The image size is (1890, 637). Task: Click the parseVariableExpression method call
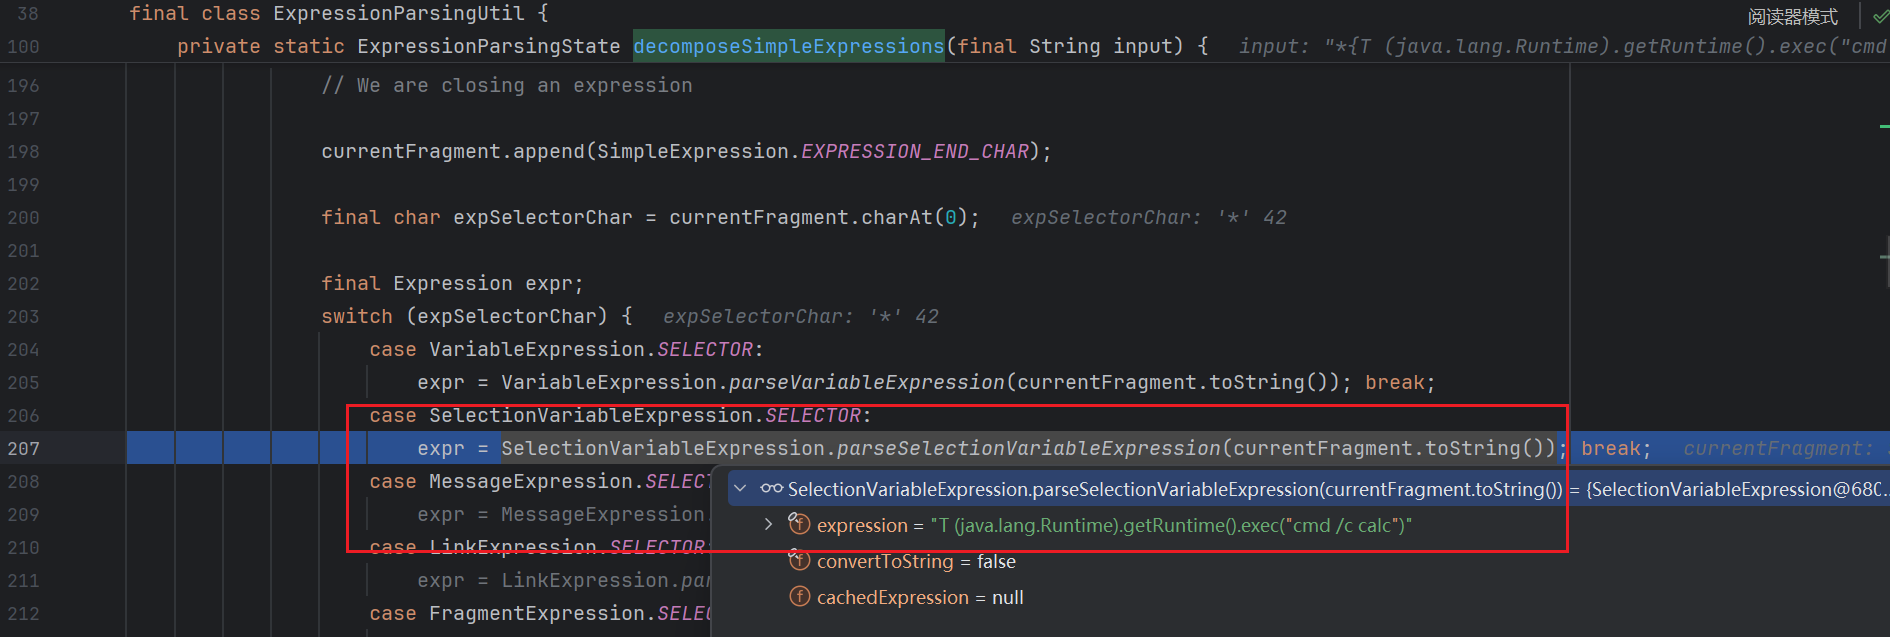coord(866,383)
